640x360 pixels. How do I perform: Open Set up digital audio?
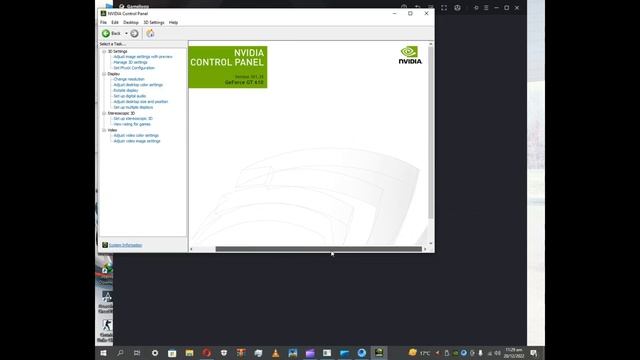tap(130, 96)
